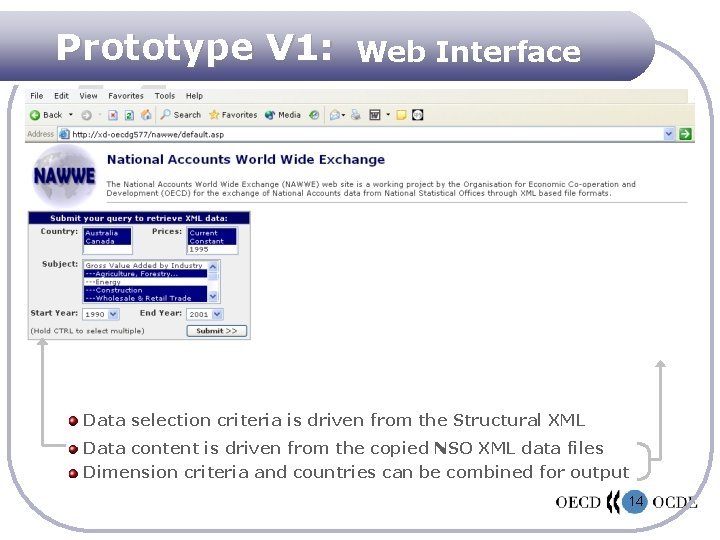
Task: Select Constant in the Prices list
Action: 212,241
